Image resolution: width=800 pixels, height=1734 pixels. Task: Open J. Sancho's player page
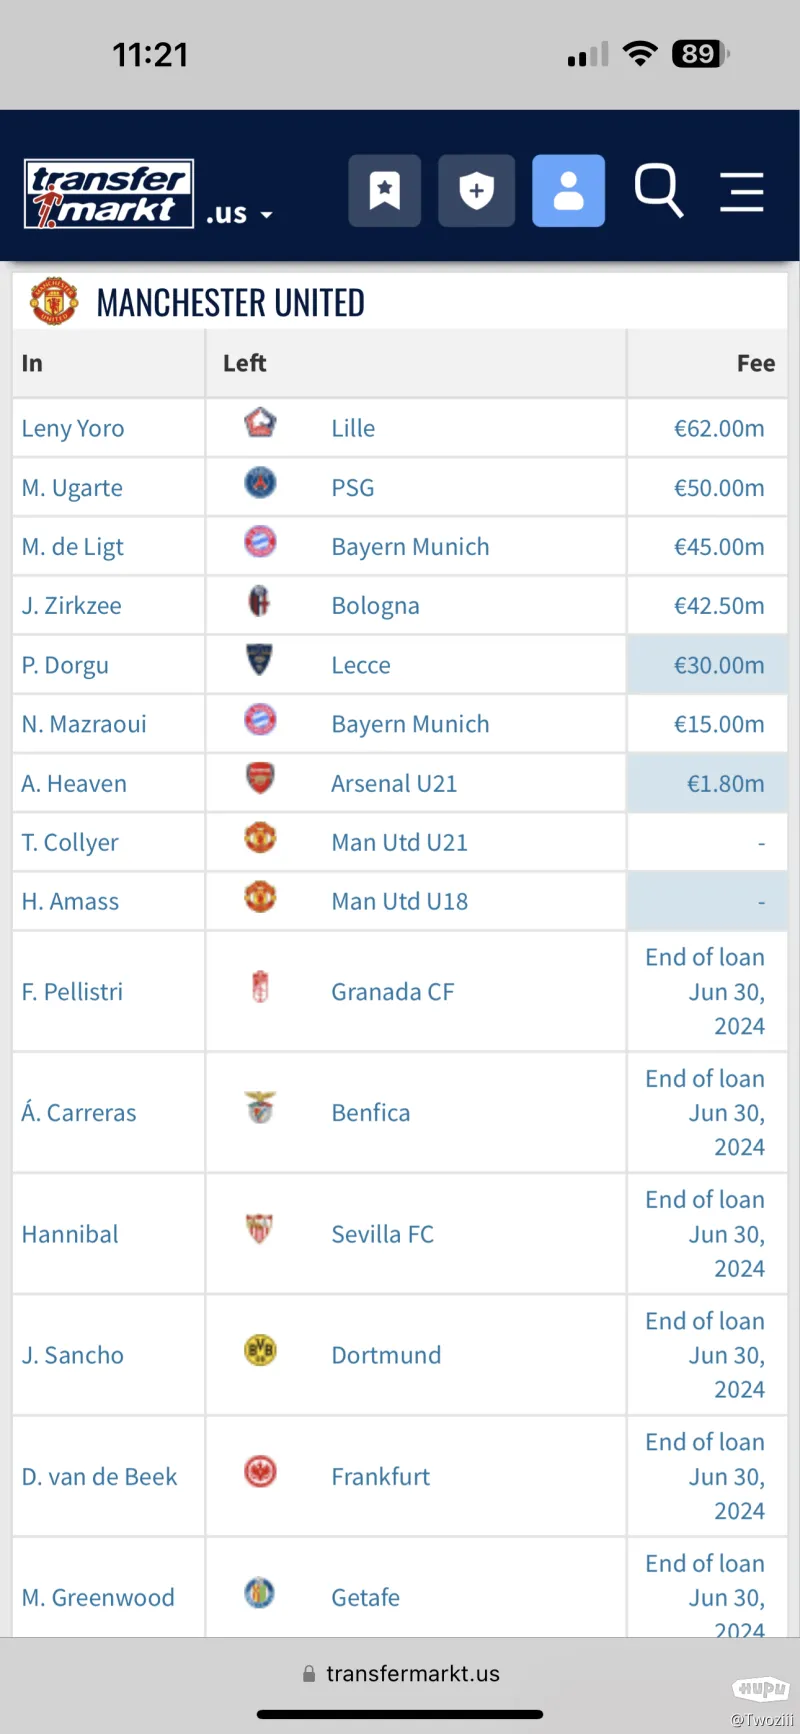pyautogui.click(x=73, y=1356)
